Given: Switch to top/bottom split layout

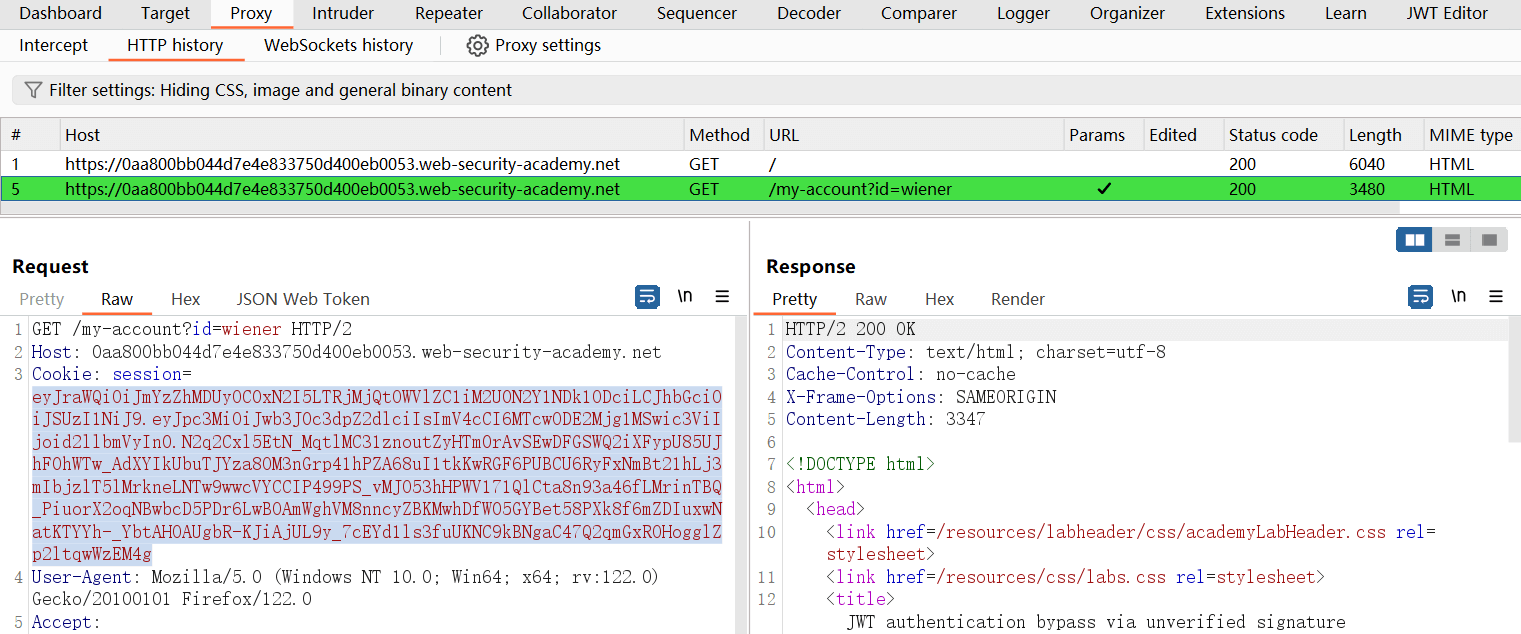Looking at the screenshot, I should (1452, 240).
